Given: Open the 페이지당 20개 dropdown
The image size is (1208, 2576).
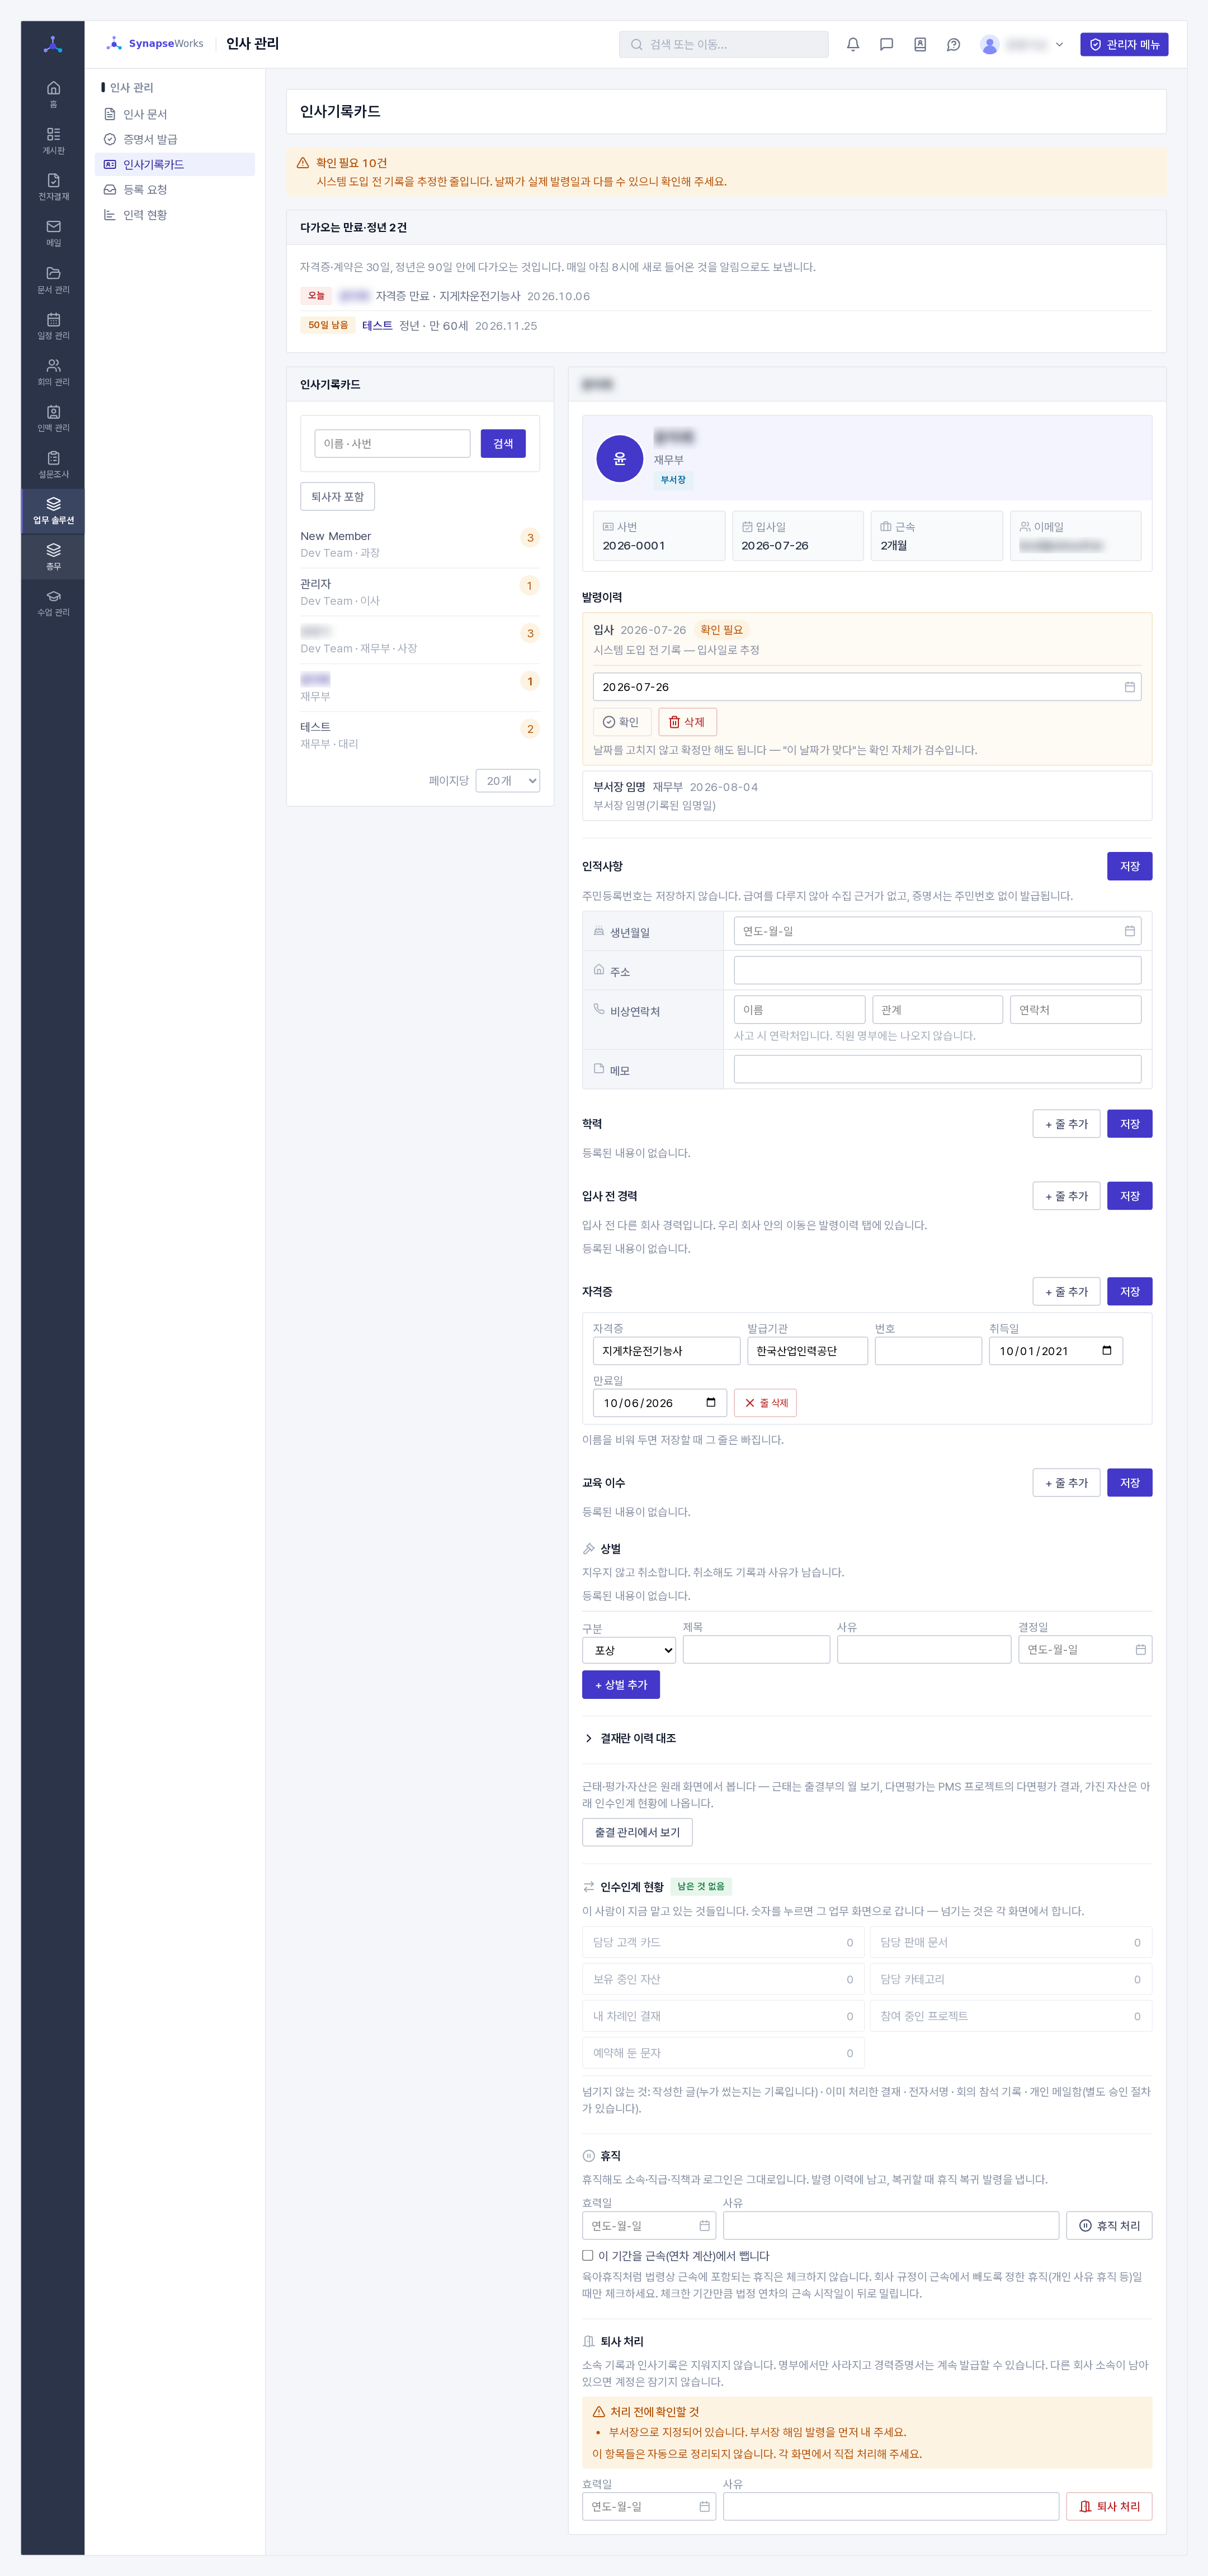Looking at the screenshot, I should click(508, 780).
